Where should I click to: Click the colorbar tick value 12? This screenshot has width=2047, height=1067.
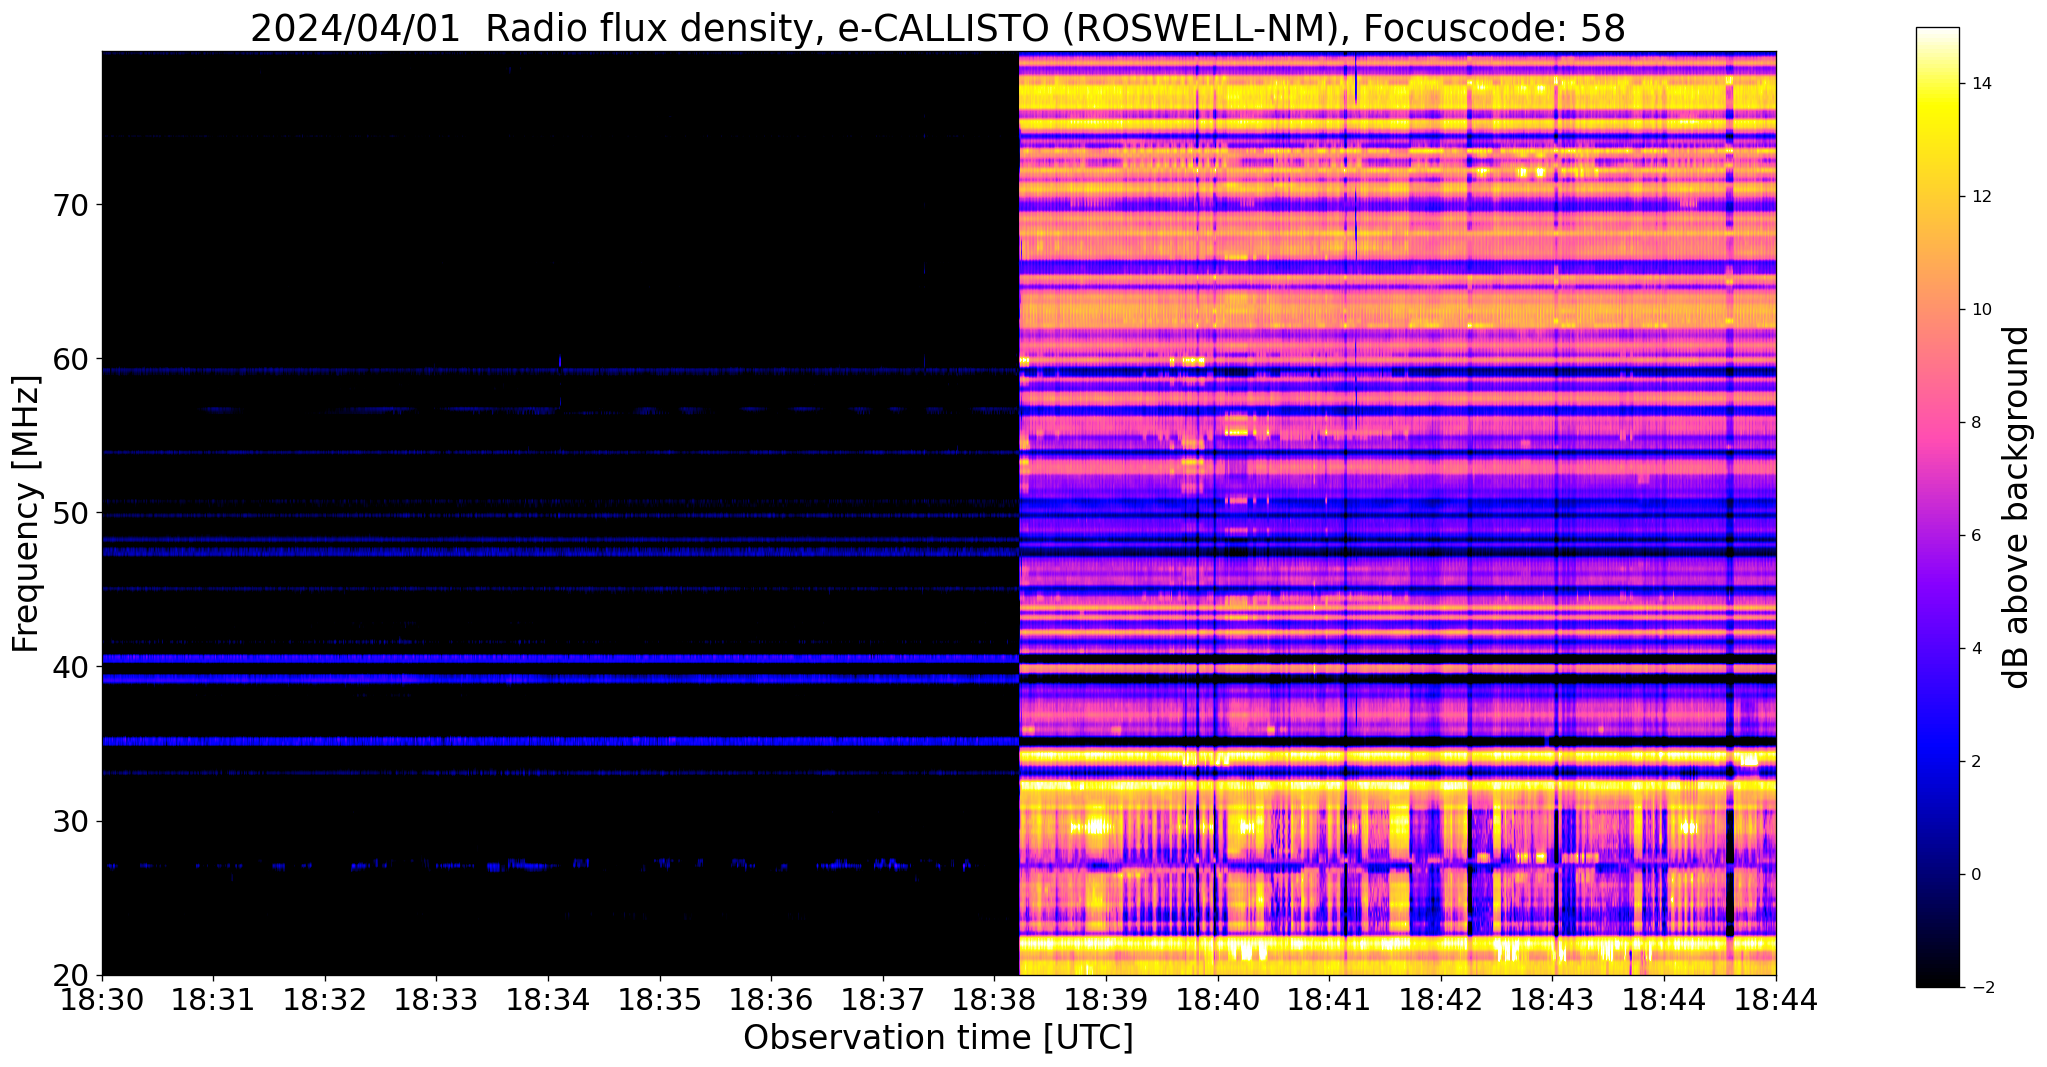(1980, 197)
